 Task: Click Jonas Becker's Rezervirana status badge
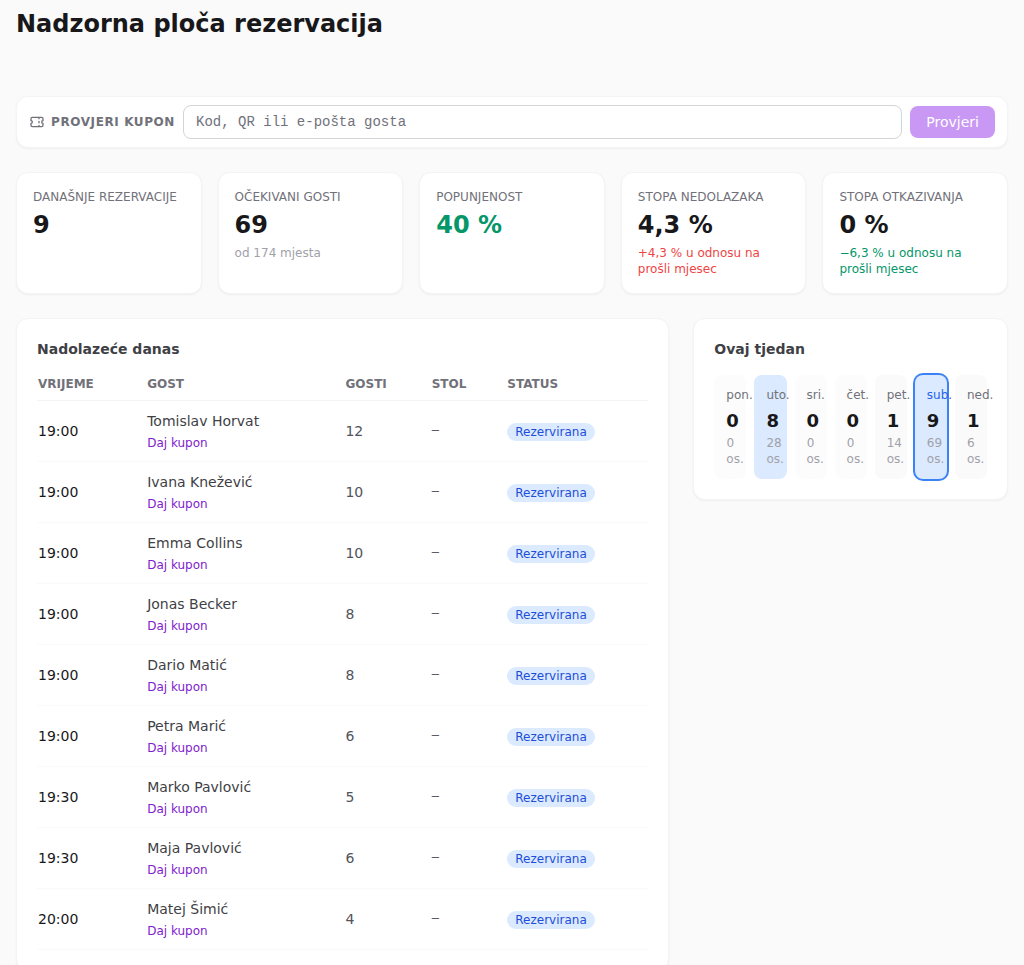click(551, 615)
